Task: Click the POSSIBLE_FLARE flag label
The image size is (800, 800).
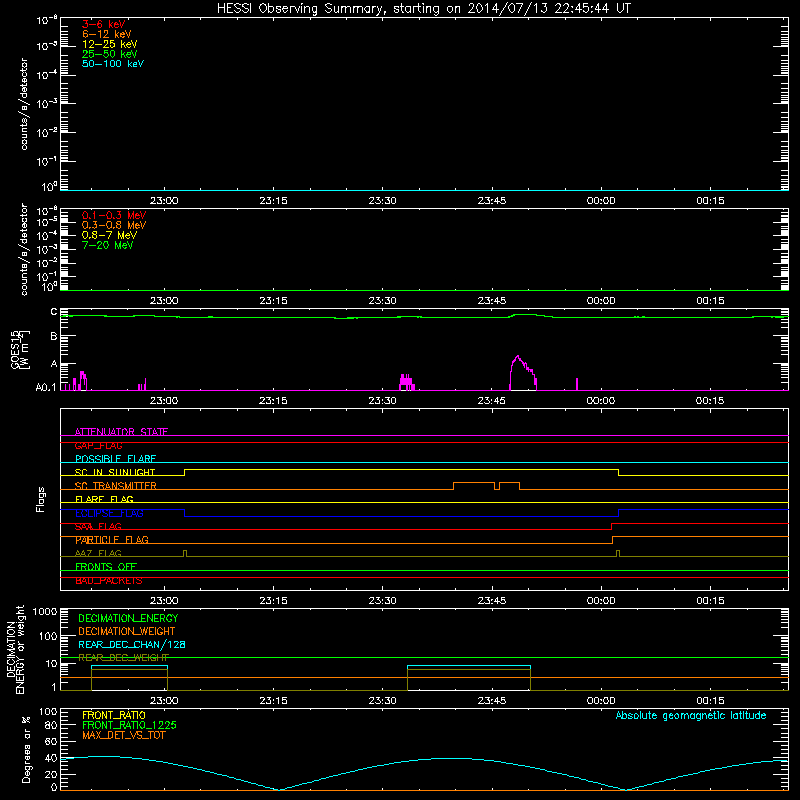Action: coord(115,459)
